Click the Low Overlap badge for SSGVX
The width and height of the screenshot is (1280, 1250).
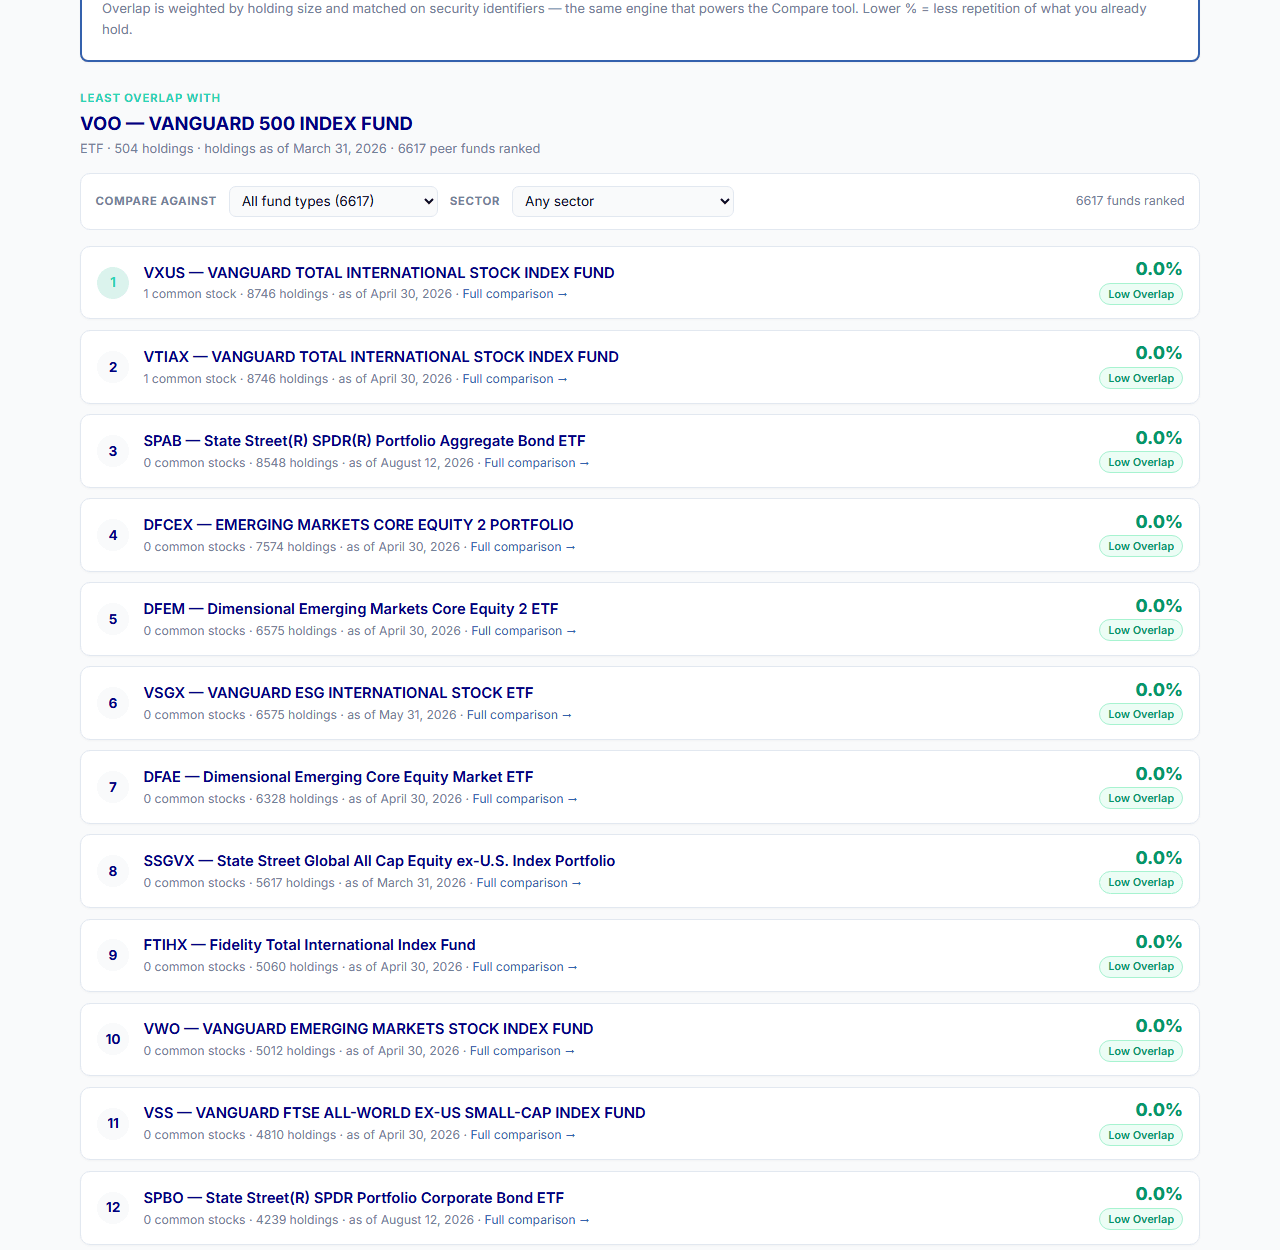click(x=1141, y=882)
